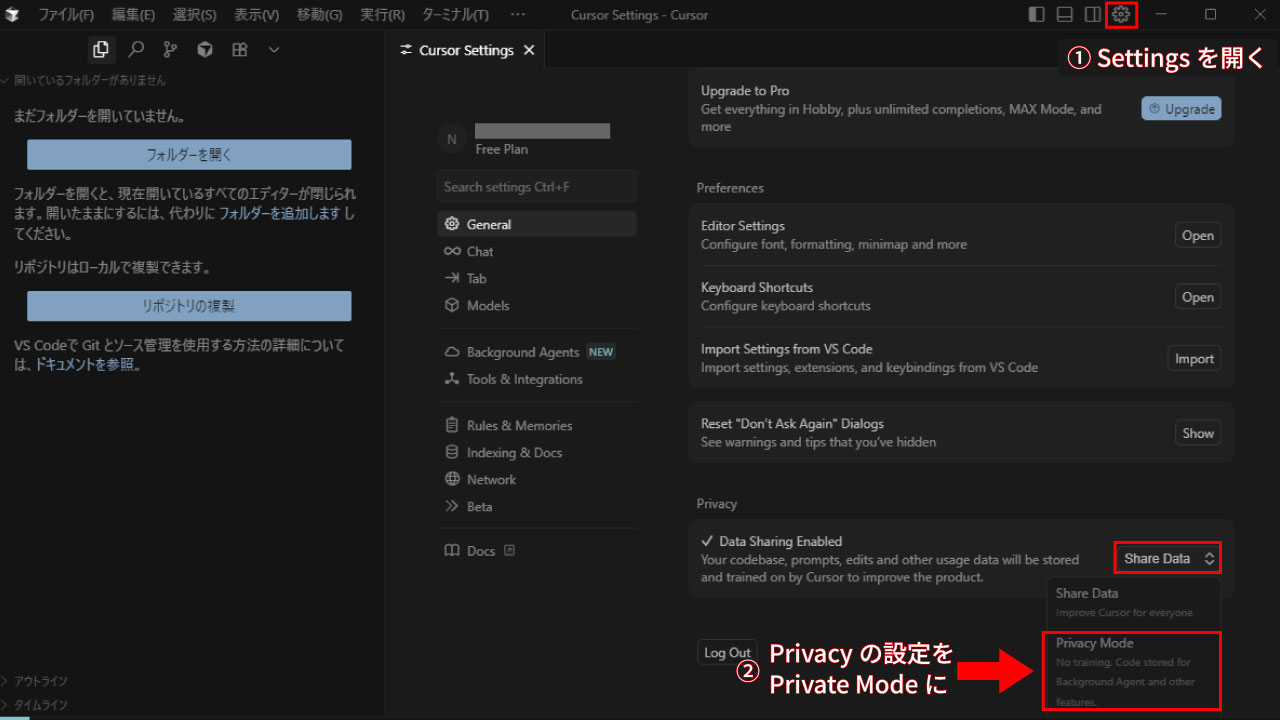
Task: Open the Explorer view icon
Action: click(x=100, y=49)
